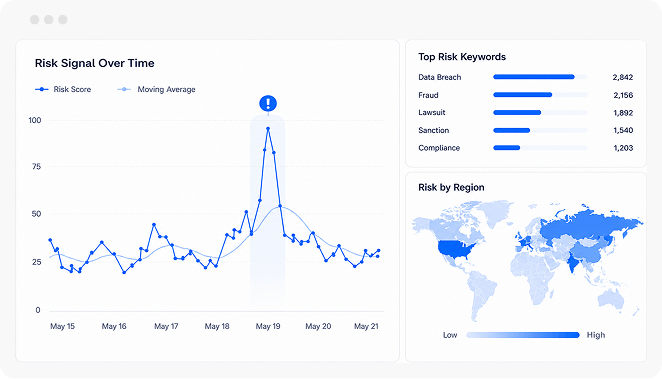Image resolution: width=662 pixels, height=379 pixels.
Task: Click the Fraud keyword bar
Action: 540,95
